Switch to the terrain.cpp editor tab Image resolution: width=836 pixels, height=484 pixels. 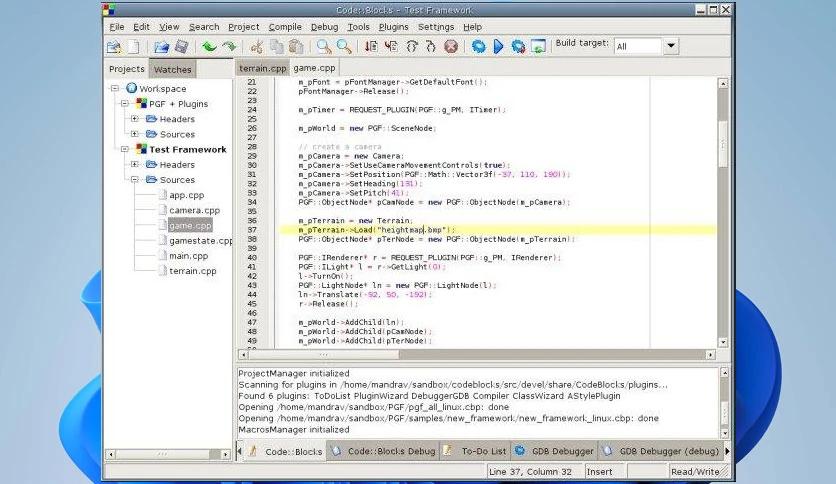pyautogui.click(x=262, y=68)
